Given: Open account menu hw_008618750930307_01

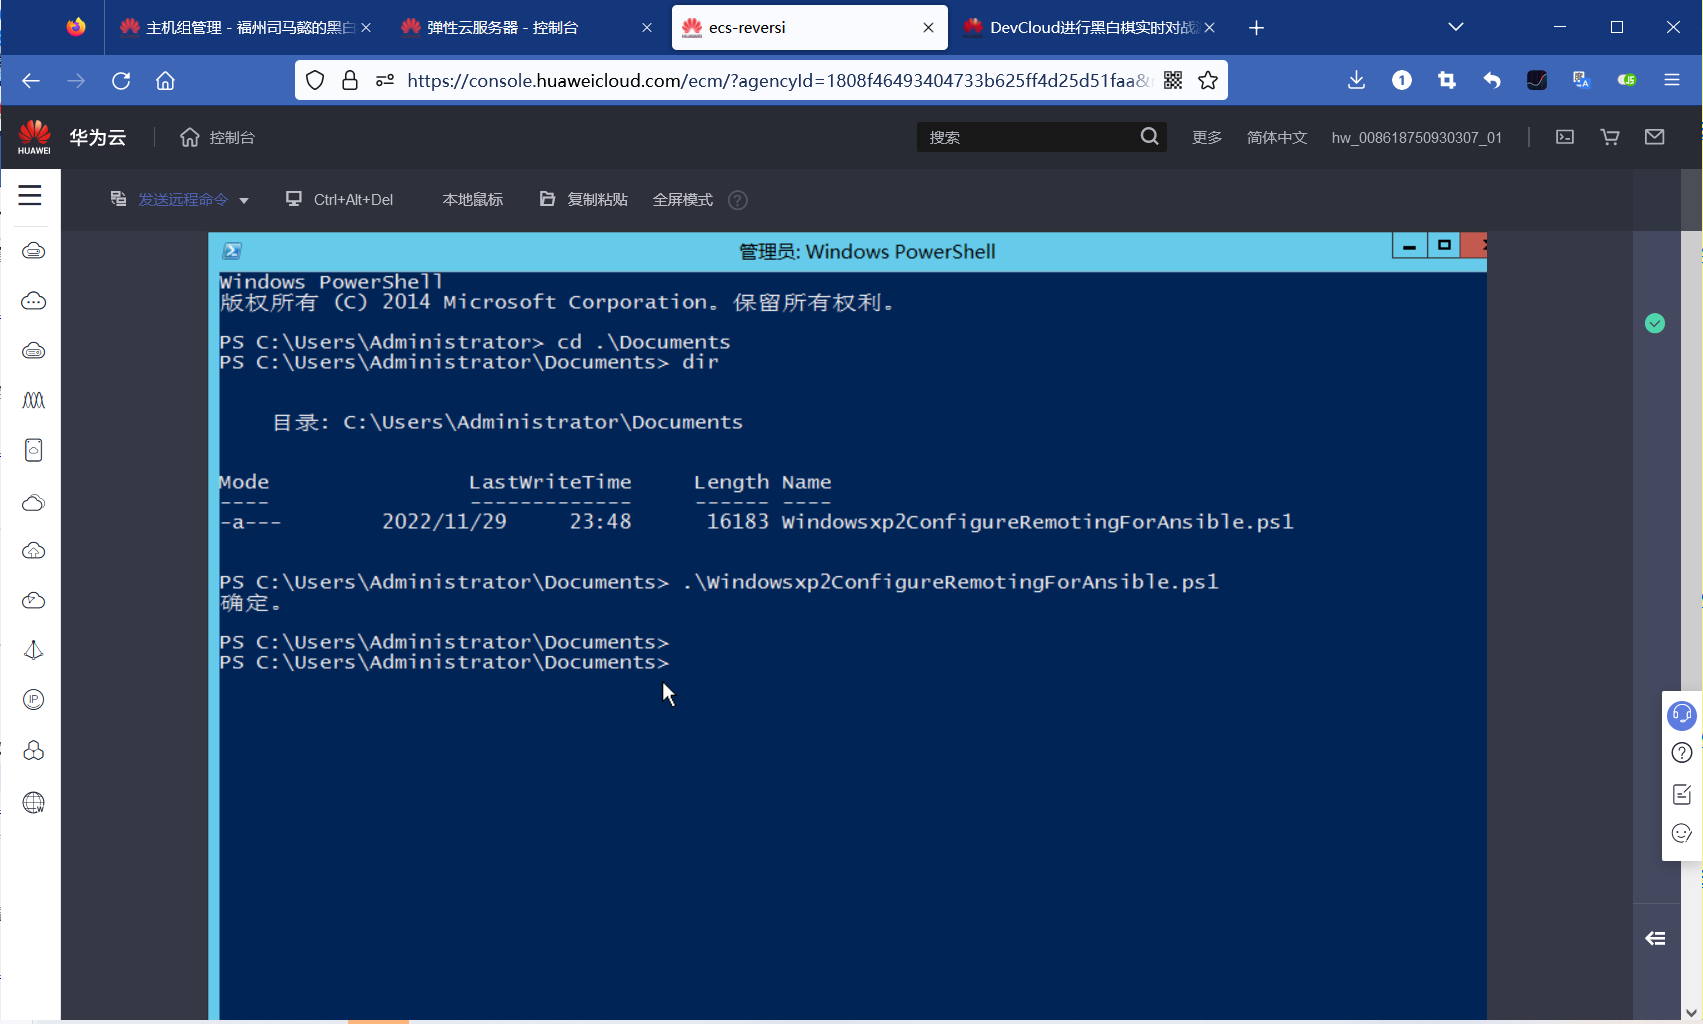Looking at the screenshot, I should [1416, 137].
